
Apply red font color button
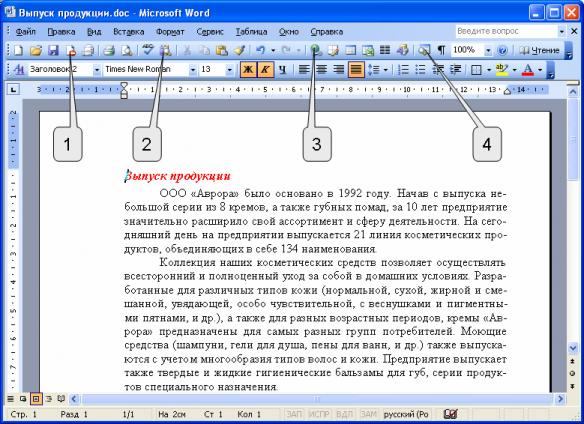(x=528, y=69)
